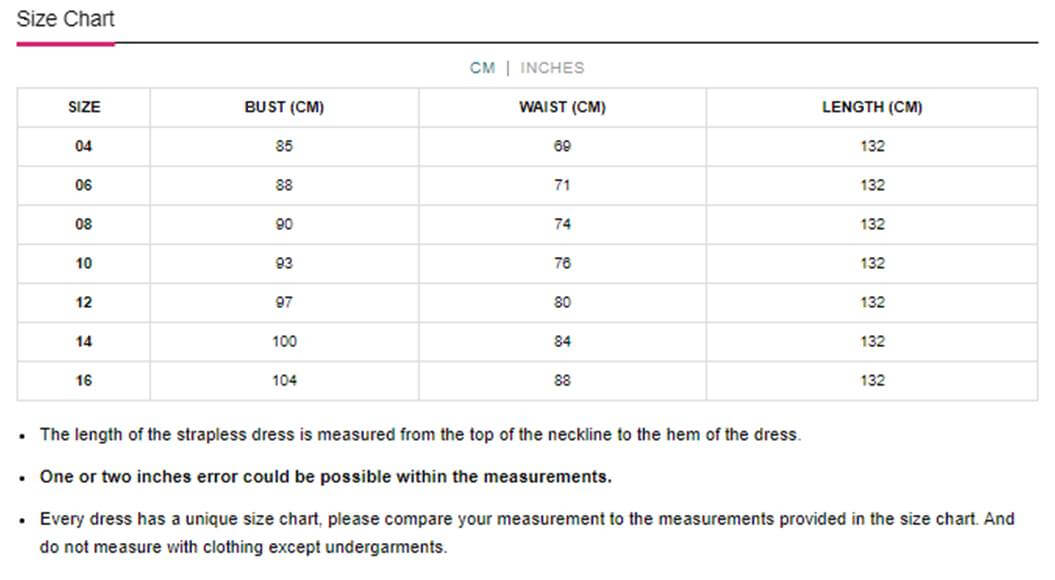Click bust value 85 for size 04
1055x580 pixels.
[x=284, y=146]
